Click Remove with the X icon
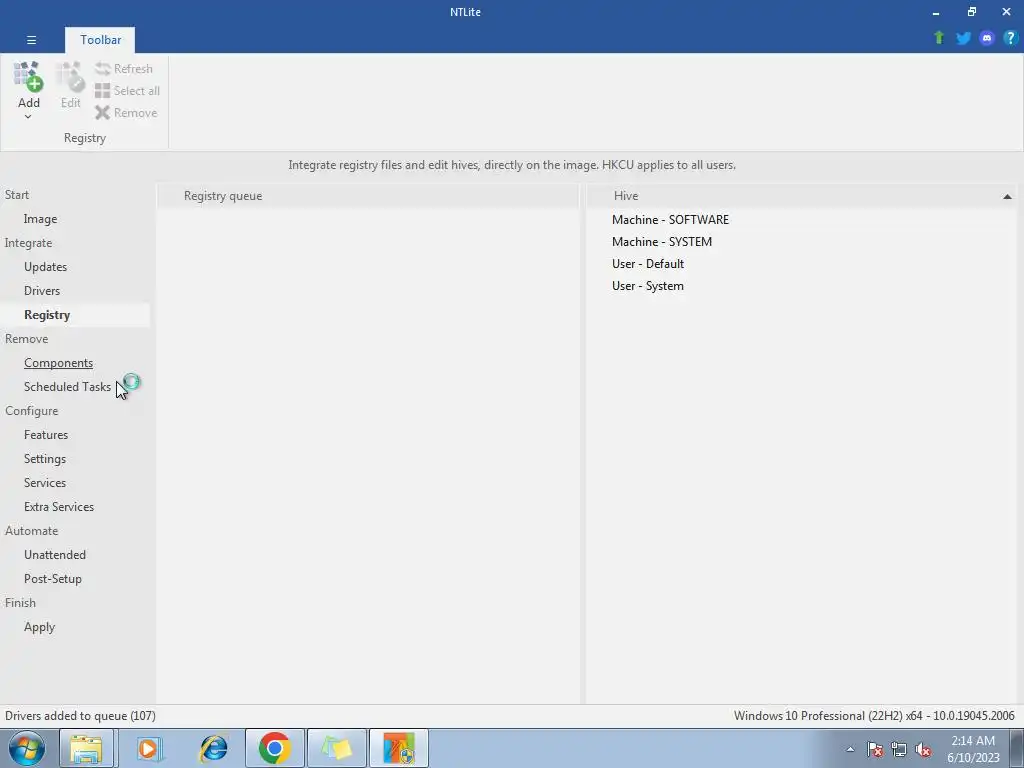Image resolution: width=1024 pixels, height=768 pixels. click(x=126, y=113)
